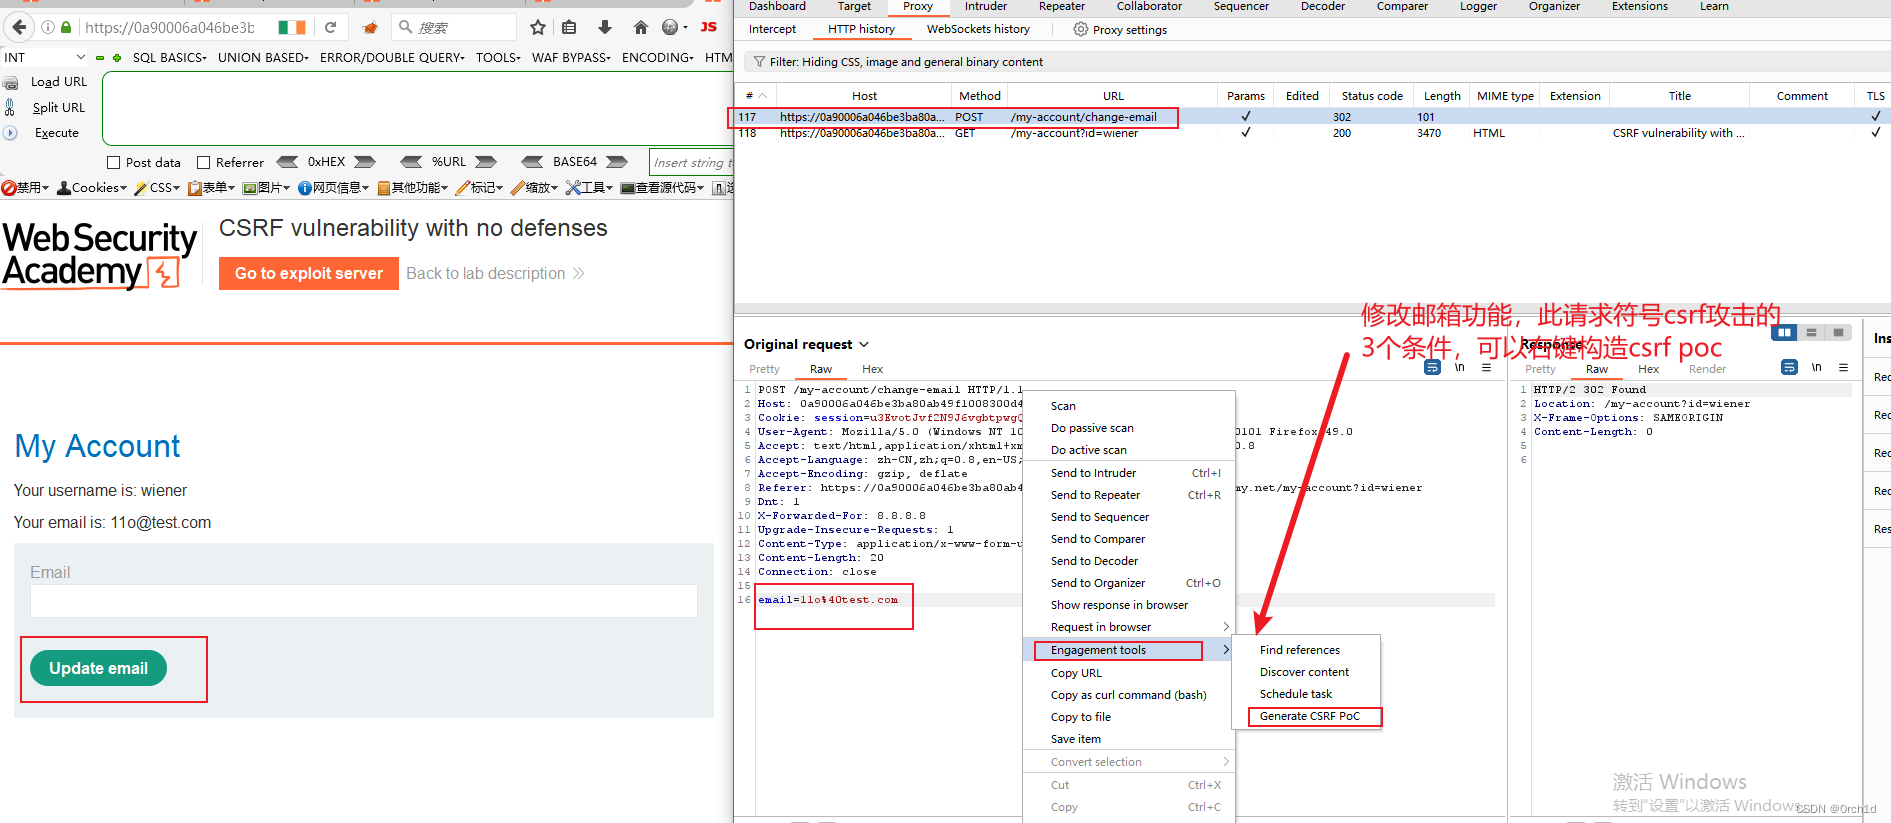
Task: Select side-by-side layout toggle
Action: click(x=1784, y=333)
